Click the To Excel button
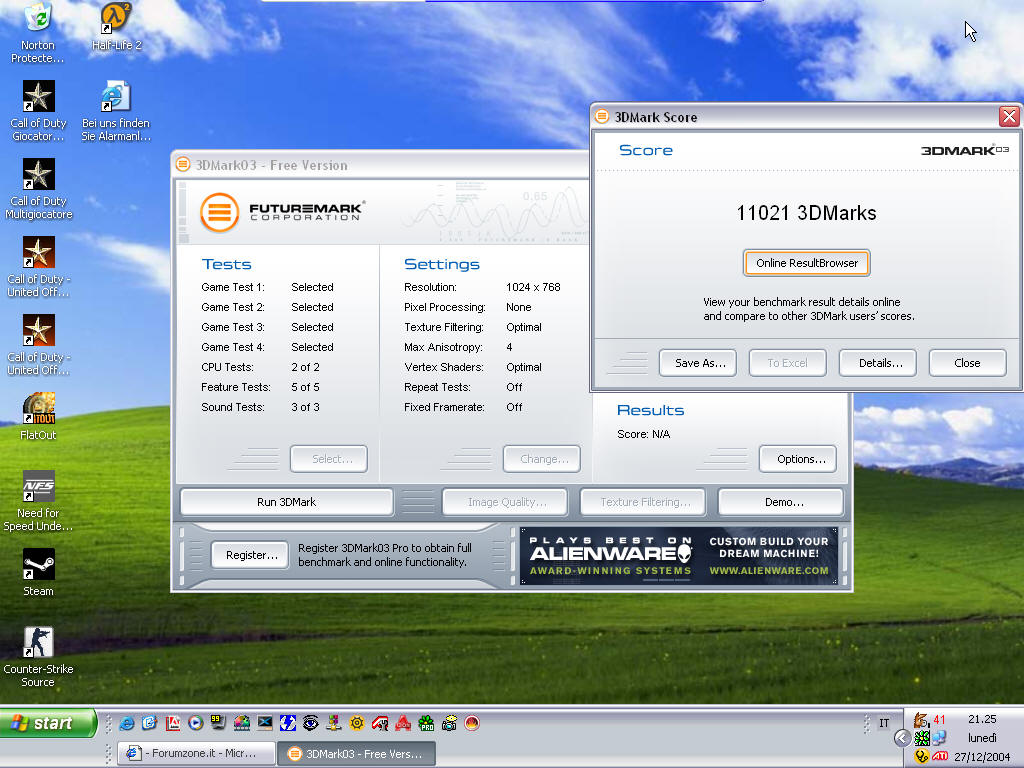Image resolution: width=1024 pixels, height=768 pixels. 788,363
